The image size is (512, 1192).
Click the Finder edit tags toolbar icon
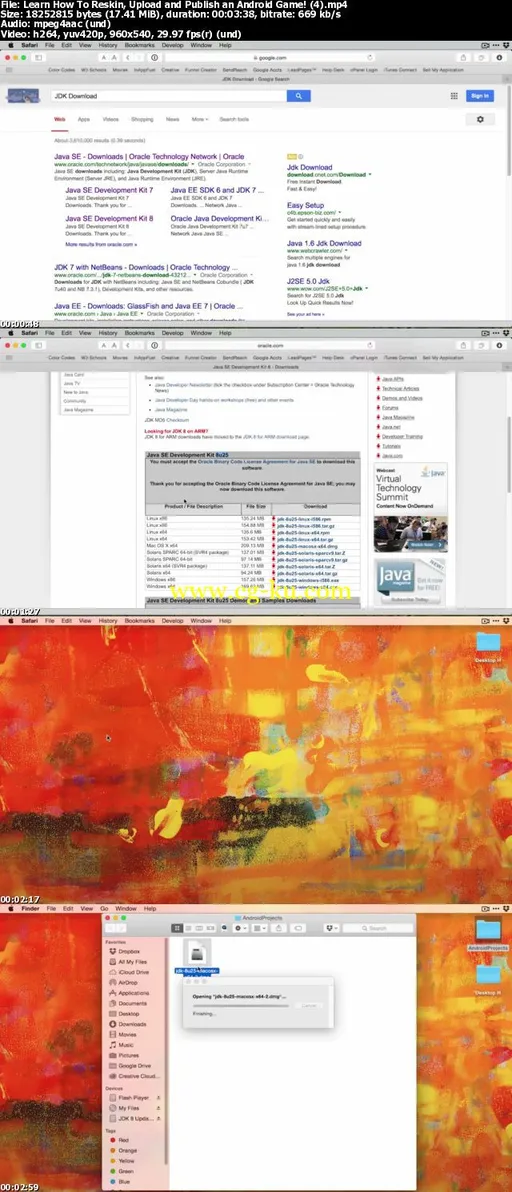pos(298,928)
